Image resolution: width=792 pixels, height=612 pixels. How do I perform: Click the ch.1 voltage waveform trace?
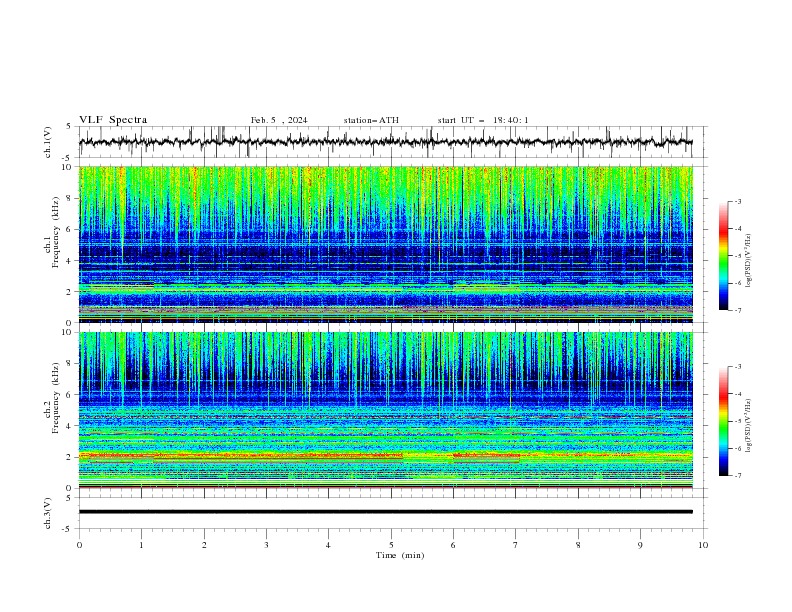pos(386,142)
